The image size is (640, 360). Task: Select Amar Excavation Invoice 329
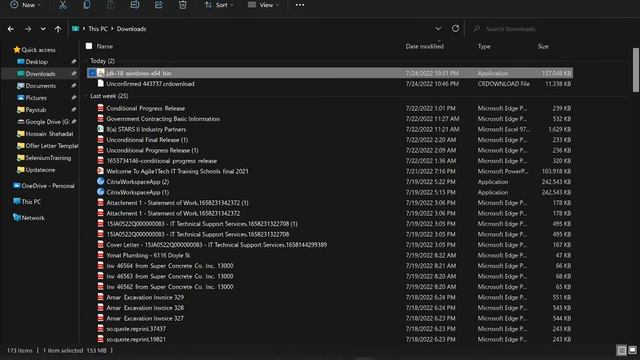[x=145, y=298]
